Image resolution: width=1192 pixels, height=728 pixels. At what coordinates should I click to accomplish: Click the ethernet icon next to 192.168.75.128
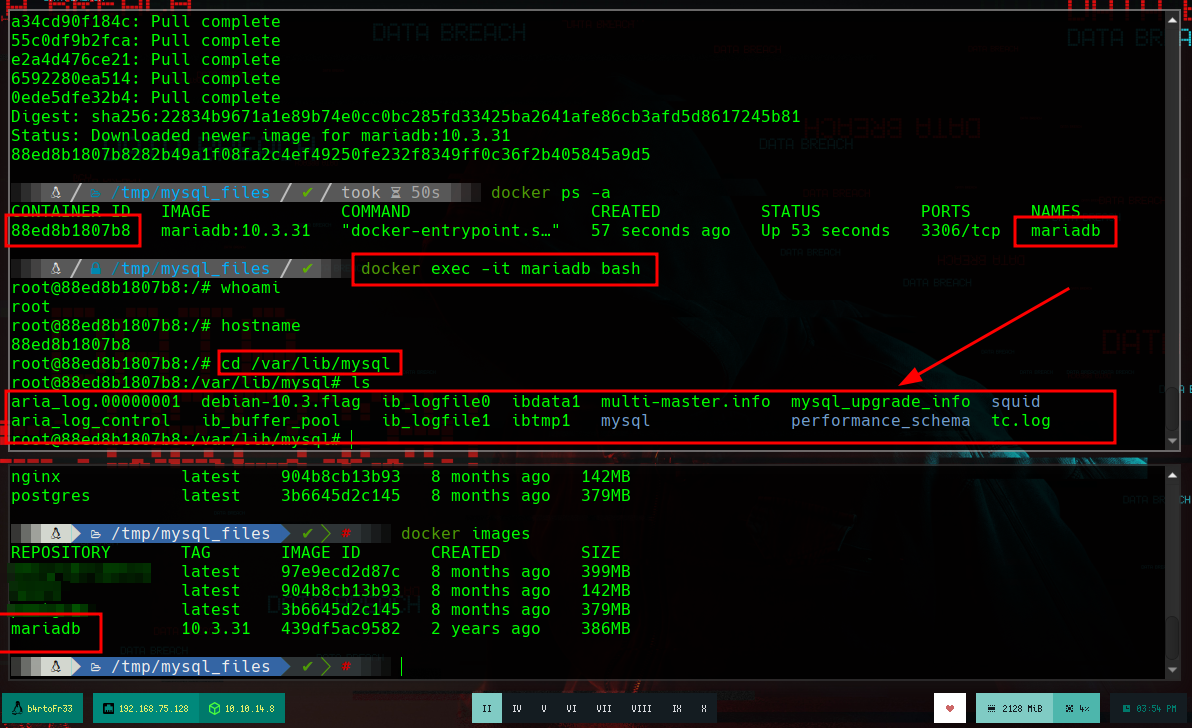pos(108,708)
